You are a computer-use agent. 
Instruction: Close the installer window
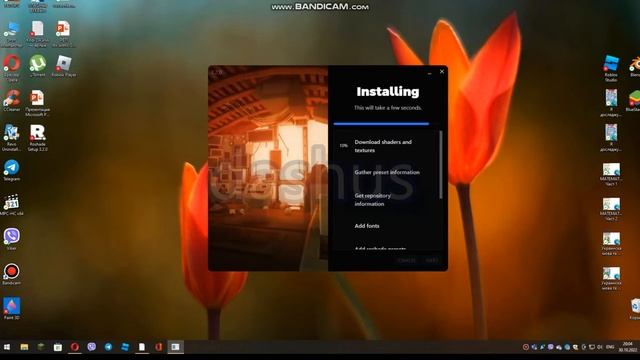point(442,72)
